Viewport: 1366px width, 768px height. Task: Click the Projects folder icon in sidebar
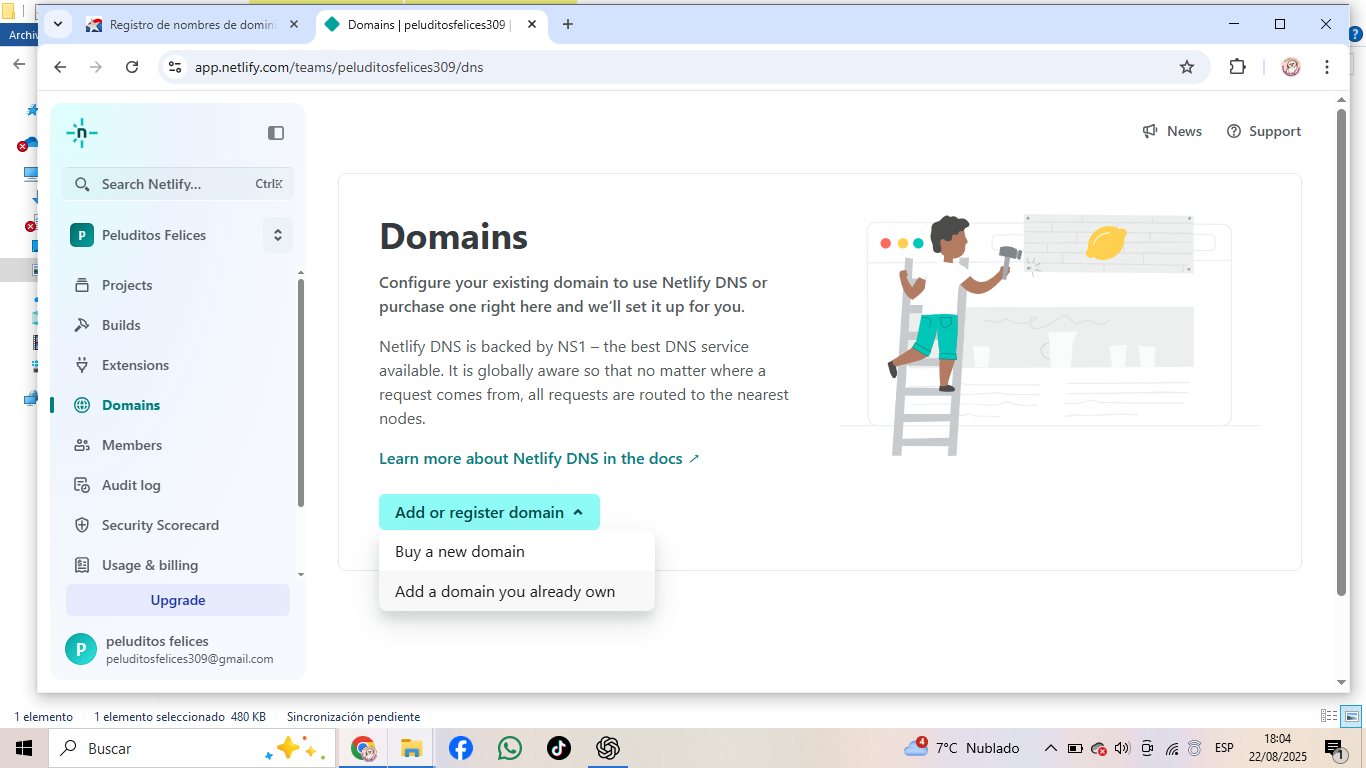click(82, 285)
